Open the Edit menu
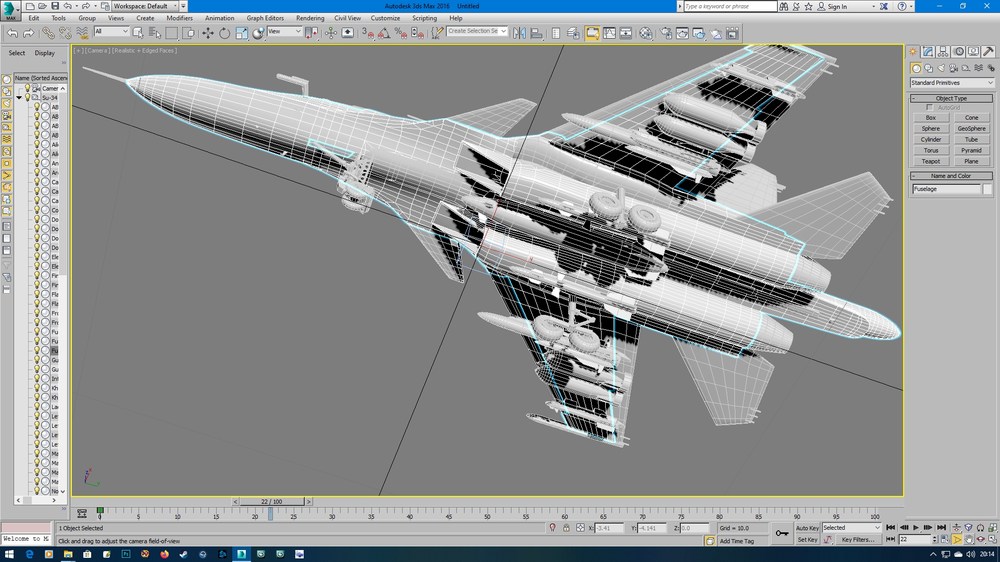1000x562 pixels. [34, 18]
